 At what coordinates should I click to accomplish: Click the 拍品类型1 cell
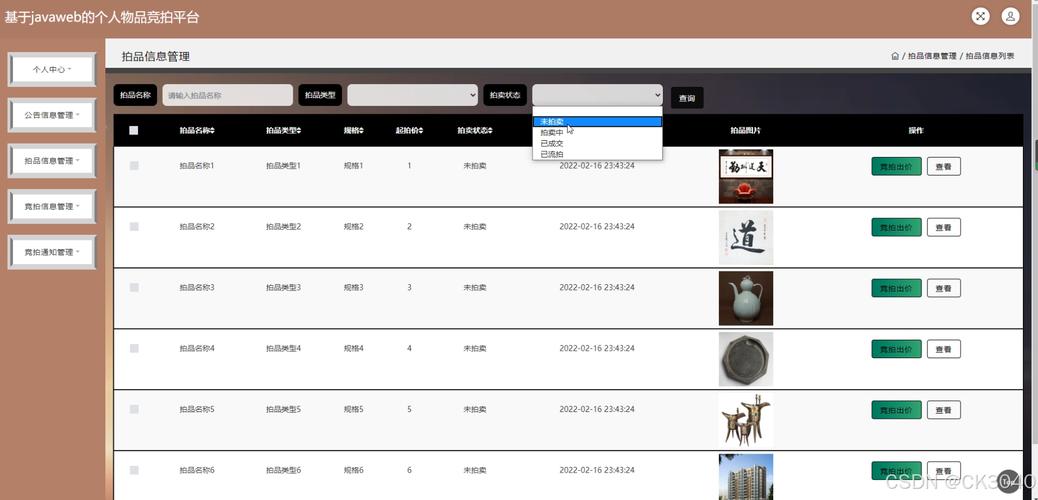[283, 166]
